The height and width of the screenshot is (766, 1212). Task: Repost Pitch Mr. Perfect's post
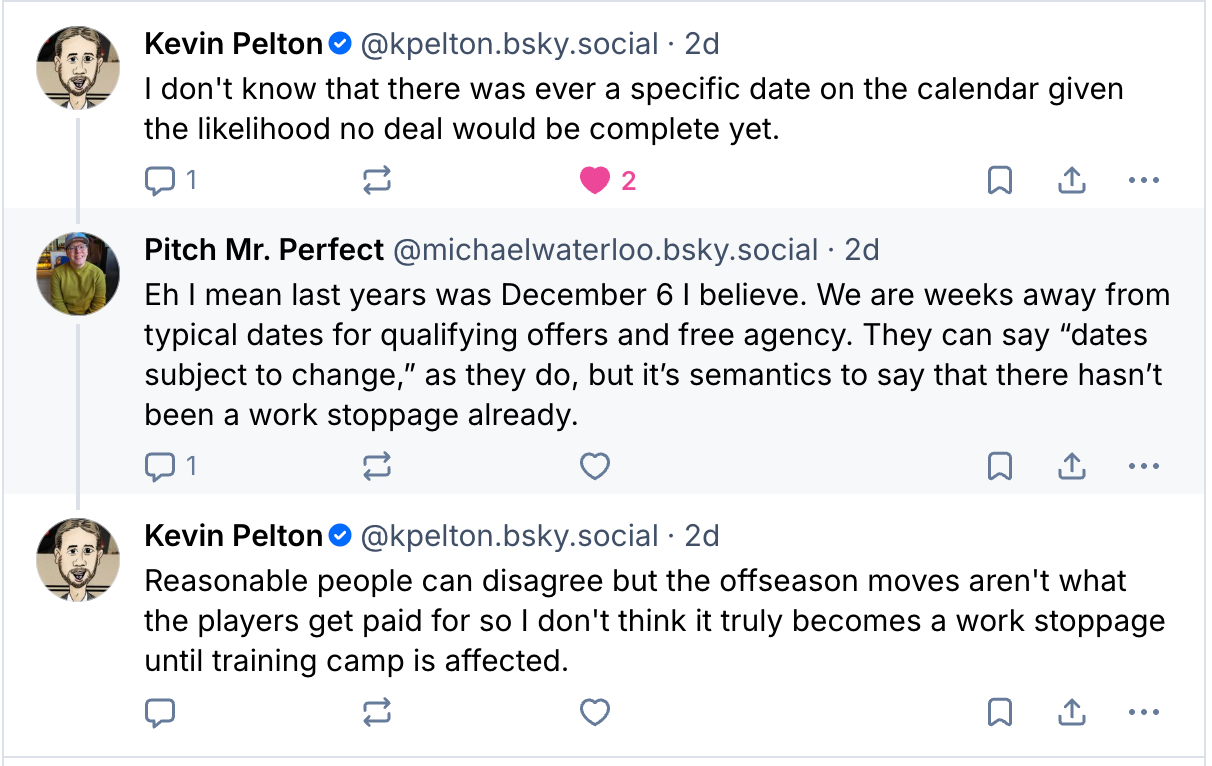[377, 466]
